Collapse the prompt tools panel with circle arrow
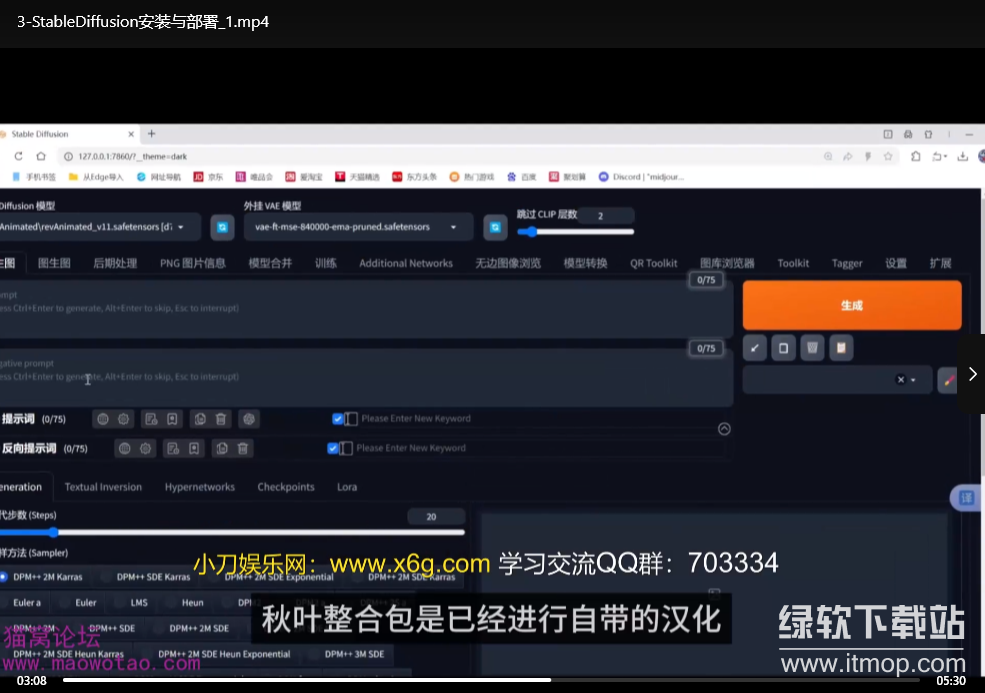This screenshot has height=693, width=985. coord(724,428)
